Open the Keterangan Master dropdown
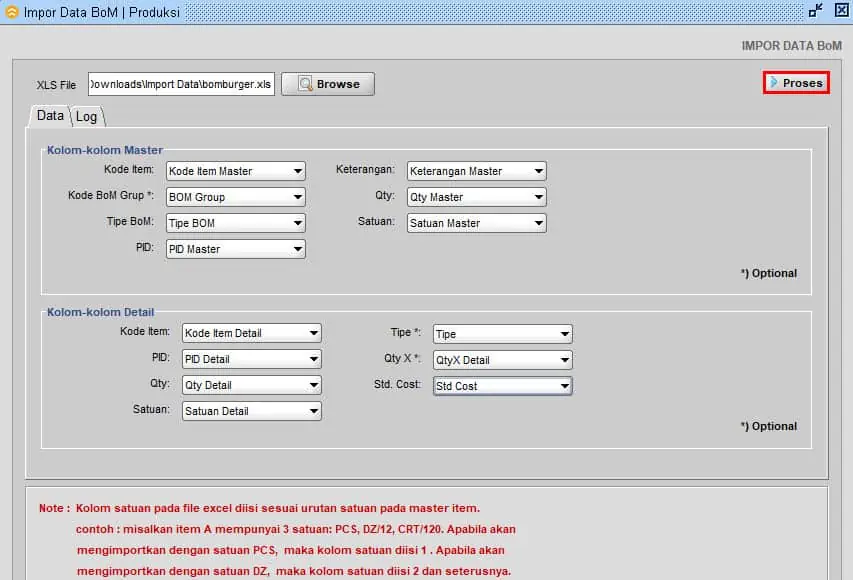Screen dimensions: 853x580 coord(477,171)
